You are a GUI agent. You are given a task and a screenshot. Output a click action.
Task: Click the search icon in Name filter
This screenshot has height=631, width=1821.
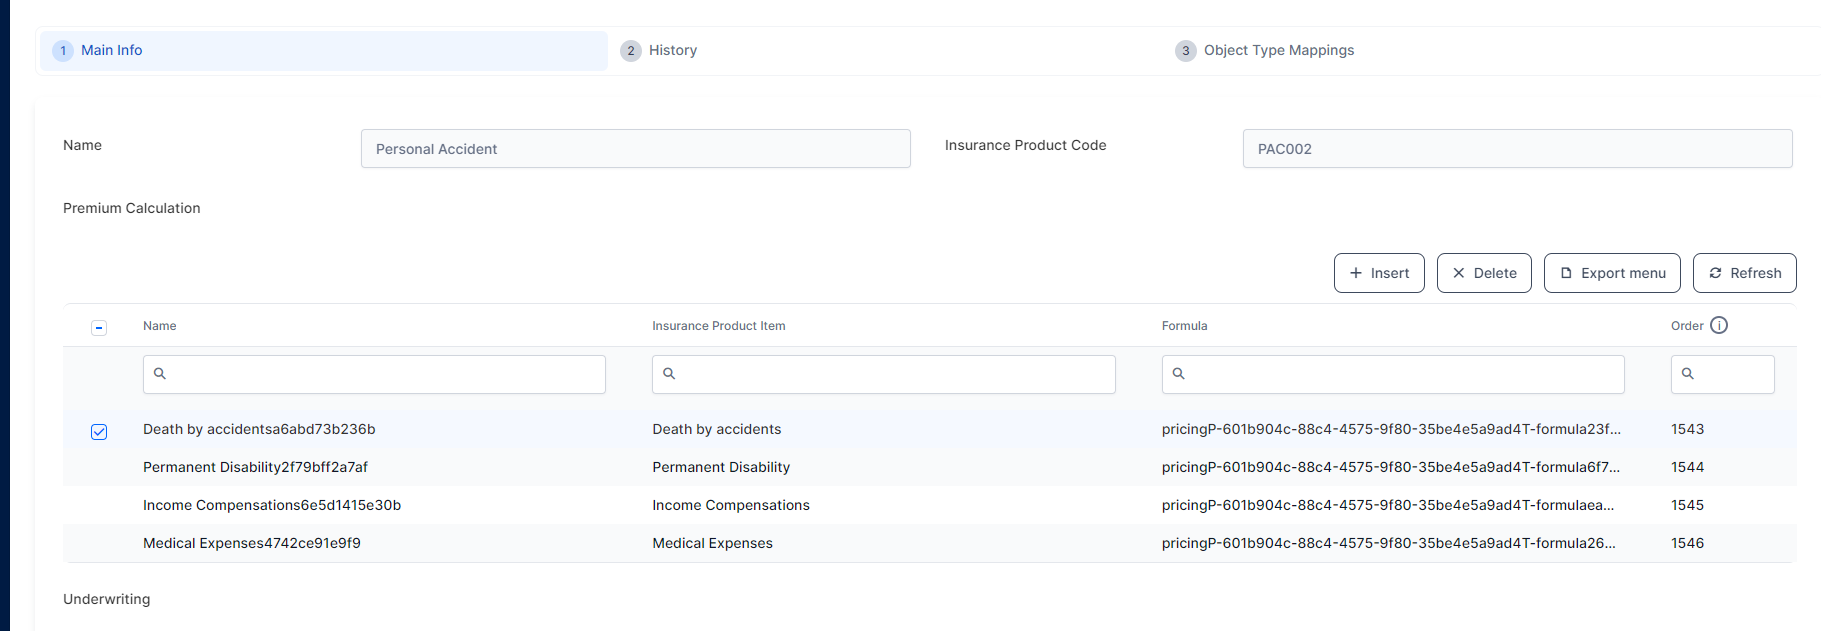coord(160,374)
